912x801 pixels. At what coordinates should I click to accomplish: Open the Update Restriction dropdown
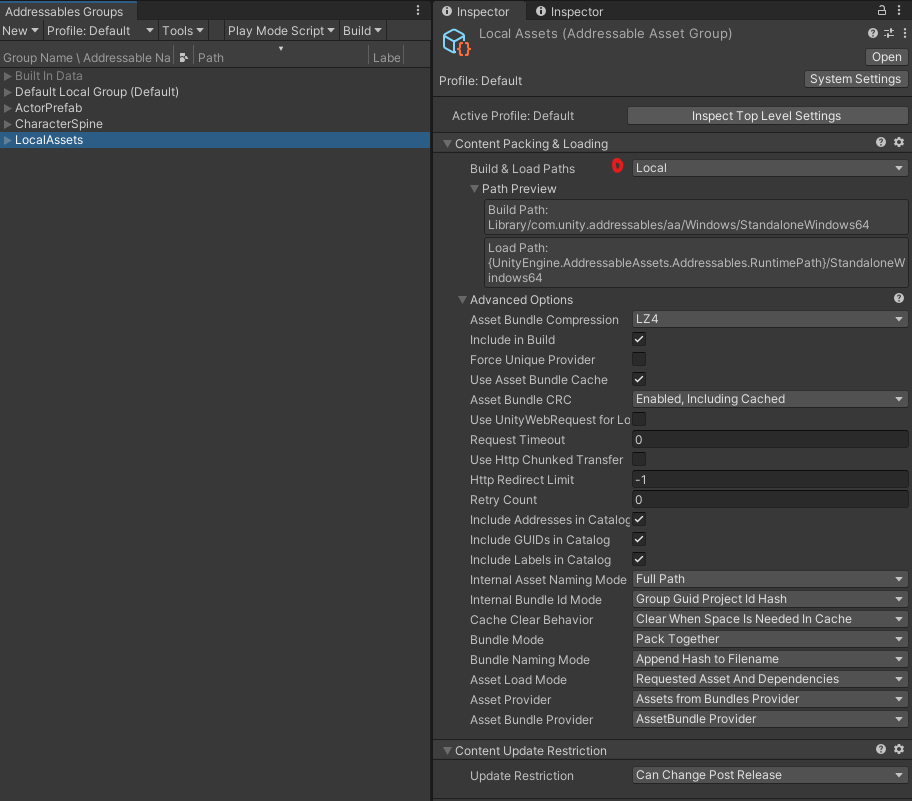tap(770, 775)
